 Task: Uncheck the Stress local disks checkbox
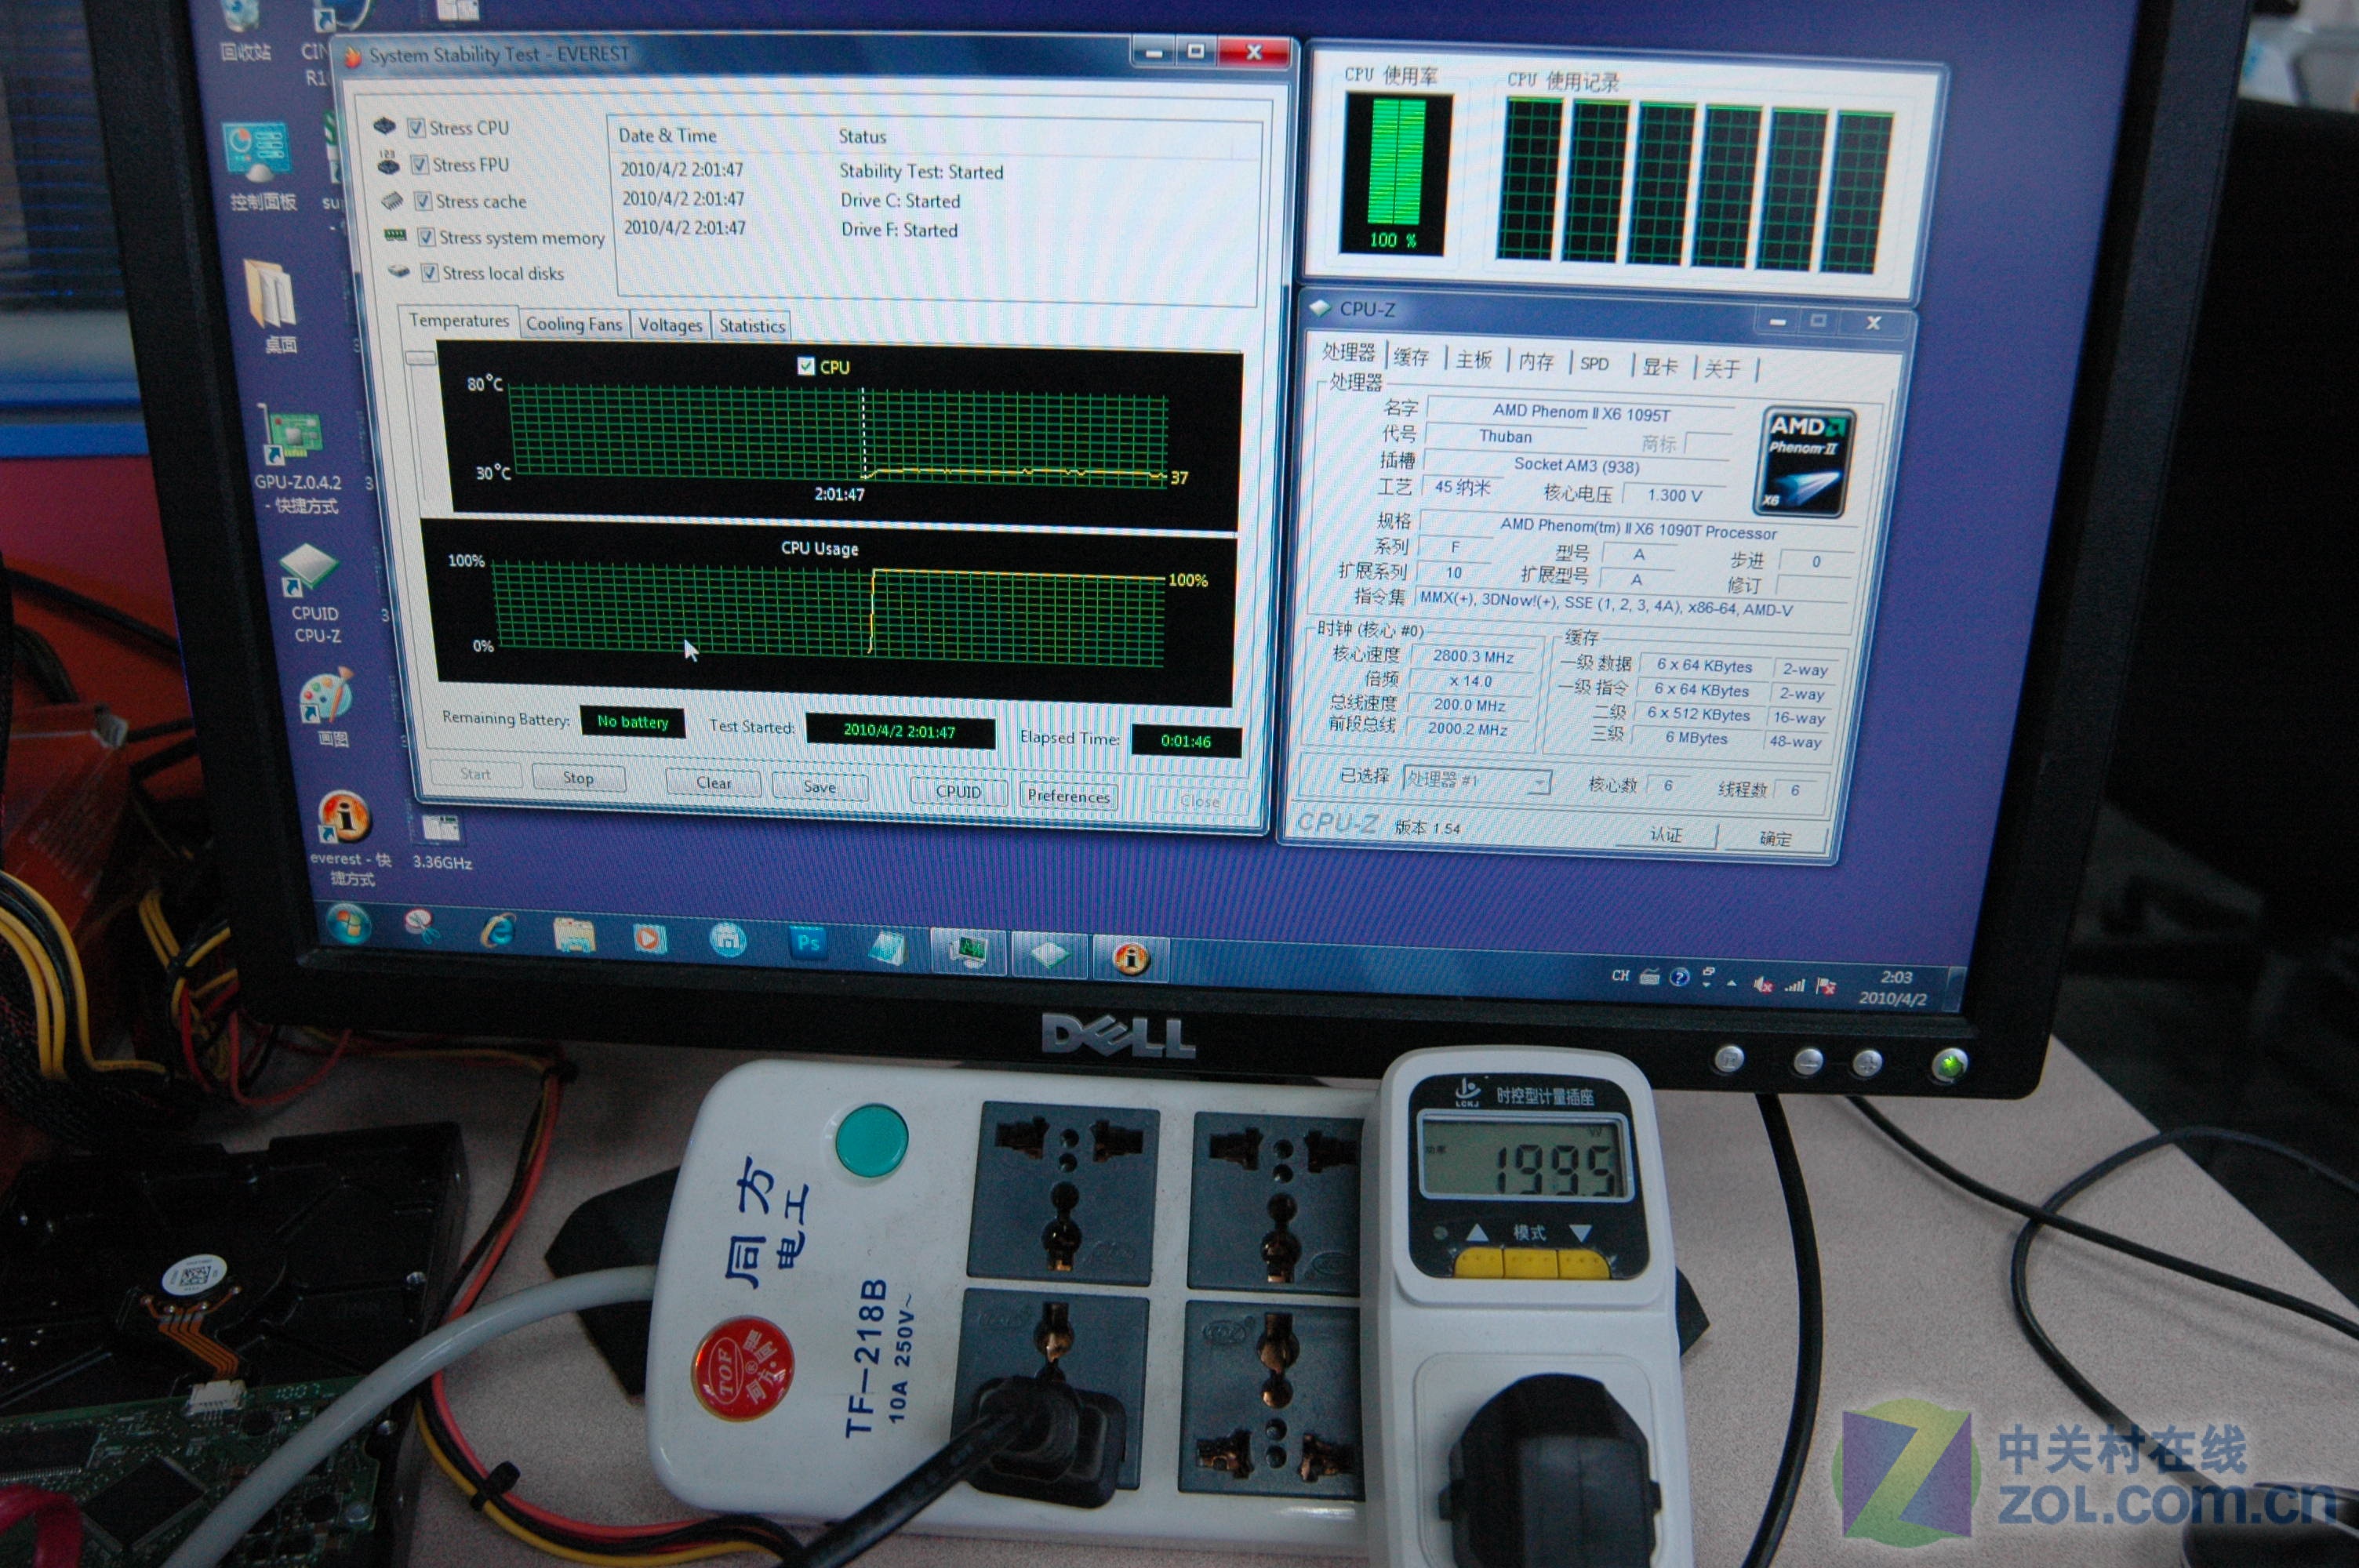tap(430, 273)
